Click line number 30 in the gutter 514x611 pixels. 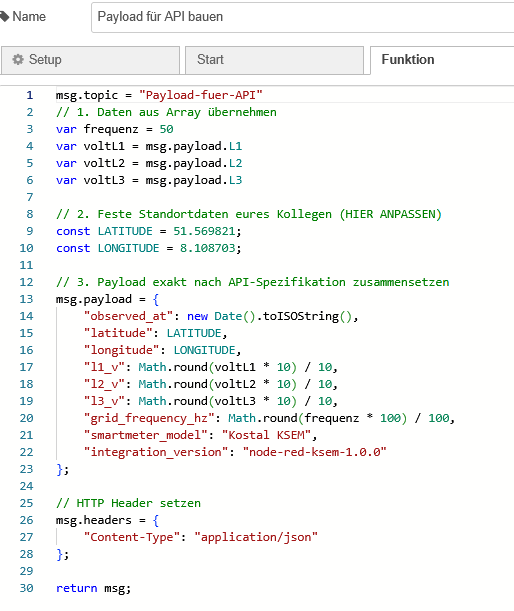point(26,588)
